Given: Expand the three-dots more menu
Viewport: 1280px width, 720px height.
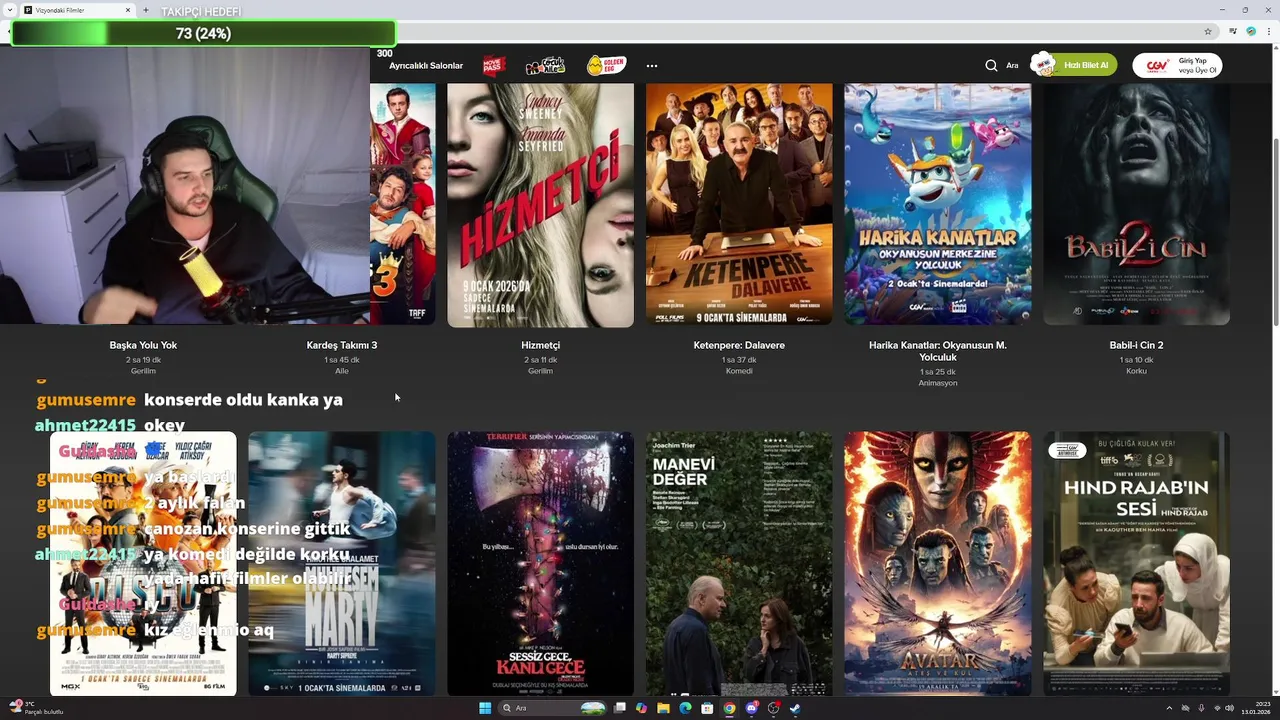Looking at the screenshot, I should (652, 66).
